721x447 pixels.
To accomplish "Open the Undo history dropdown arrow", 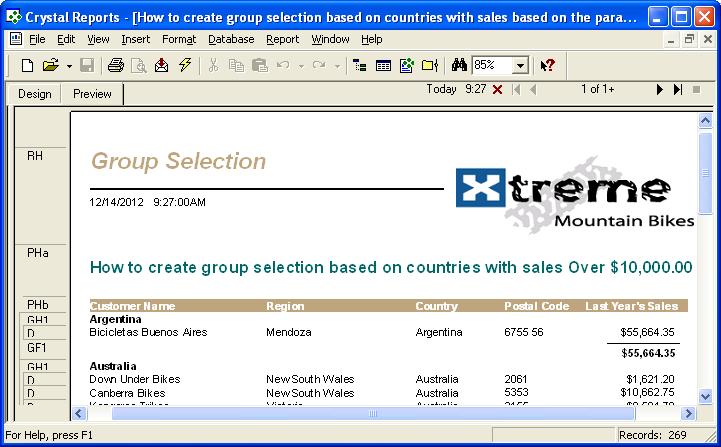I will click(301, 67).
